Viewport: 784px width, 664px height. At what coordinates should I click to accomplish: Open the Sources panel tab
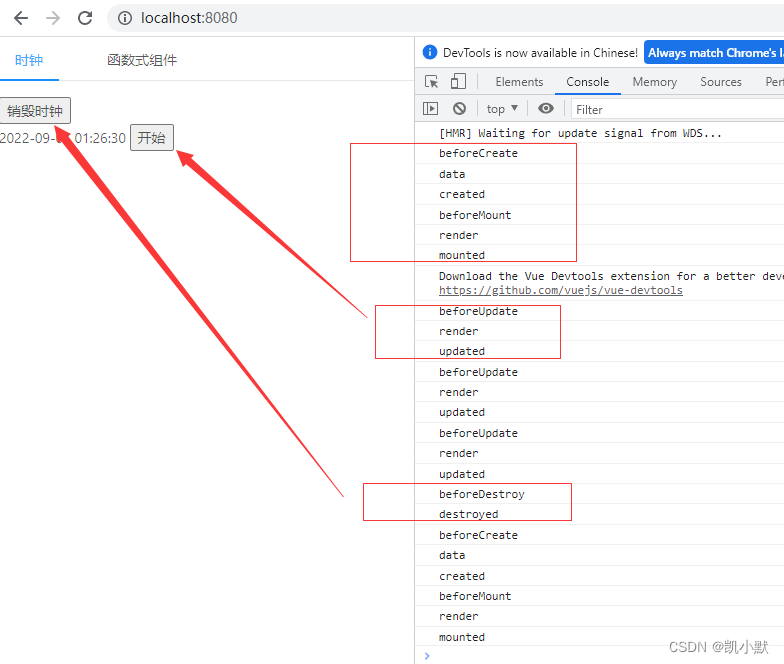point(720,82)
